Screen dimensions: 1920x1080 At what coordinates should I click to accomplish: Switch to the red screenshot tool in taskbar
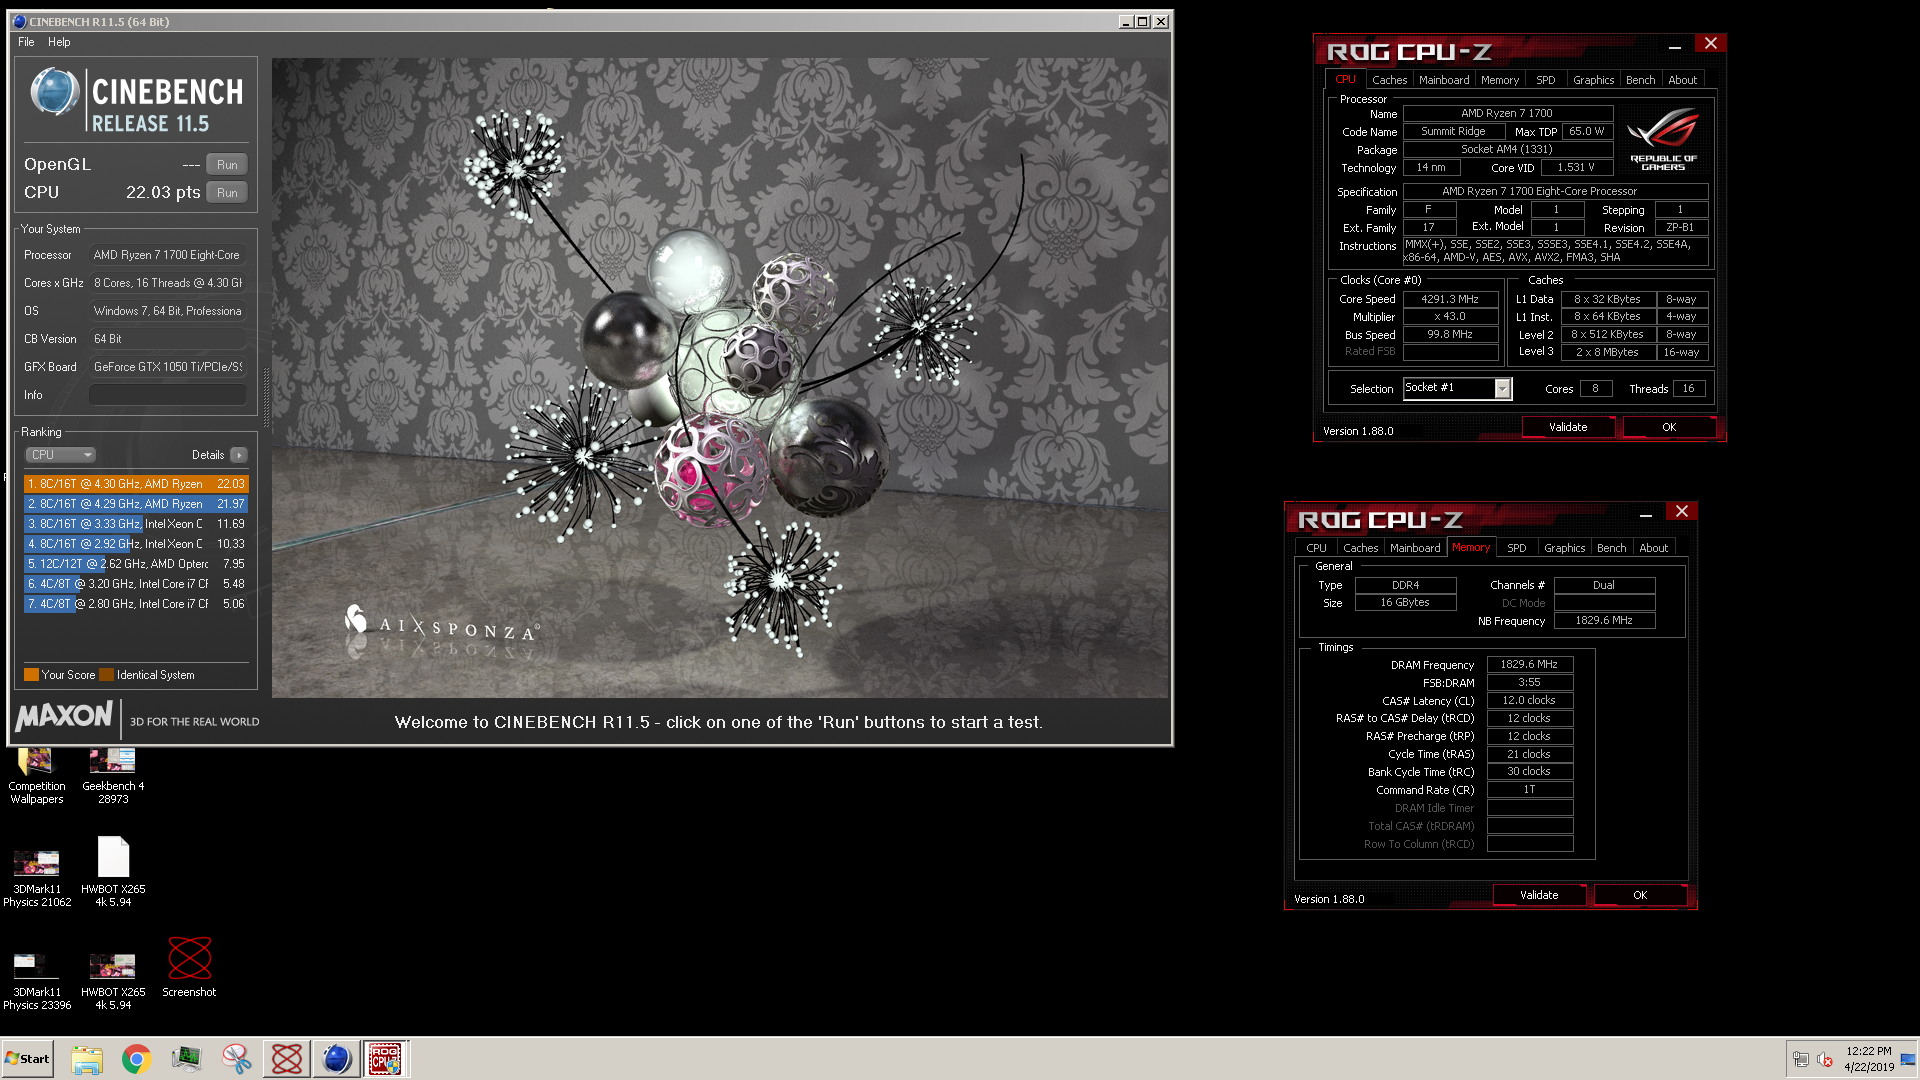click(x=287, y=1059)
